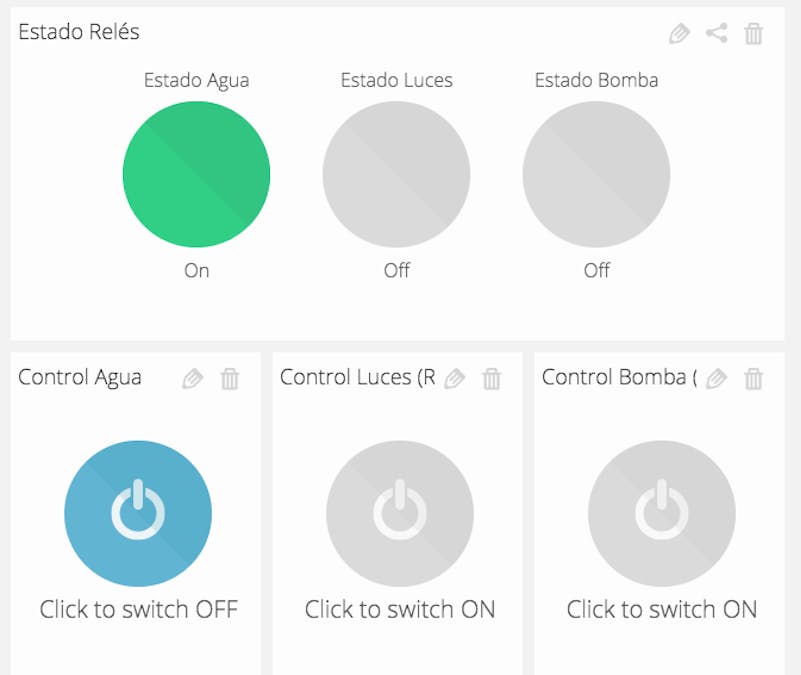801x675 pixels.
Task: Click the "Click to switch OFF" label
Action: coord(138,609)
